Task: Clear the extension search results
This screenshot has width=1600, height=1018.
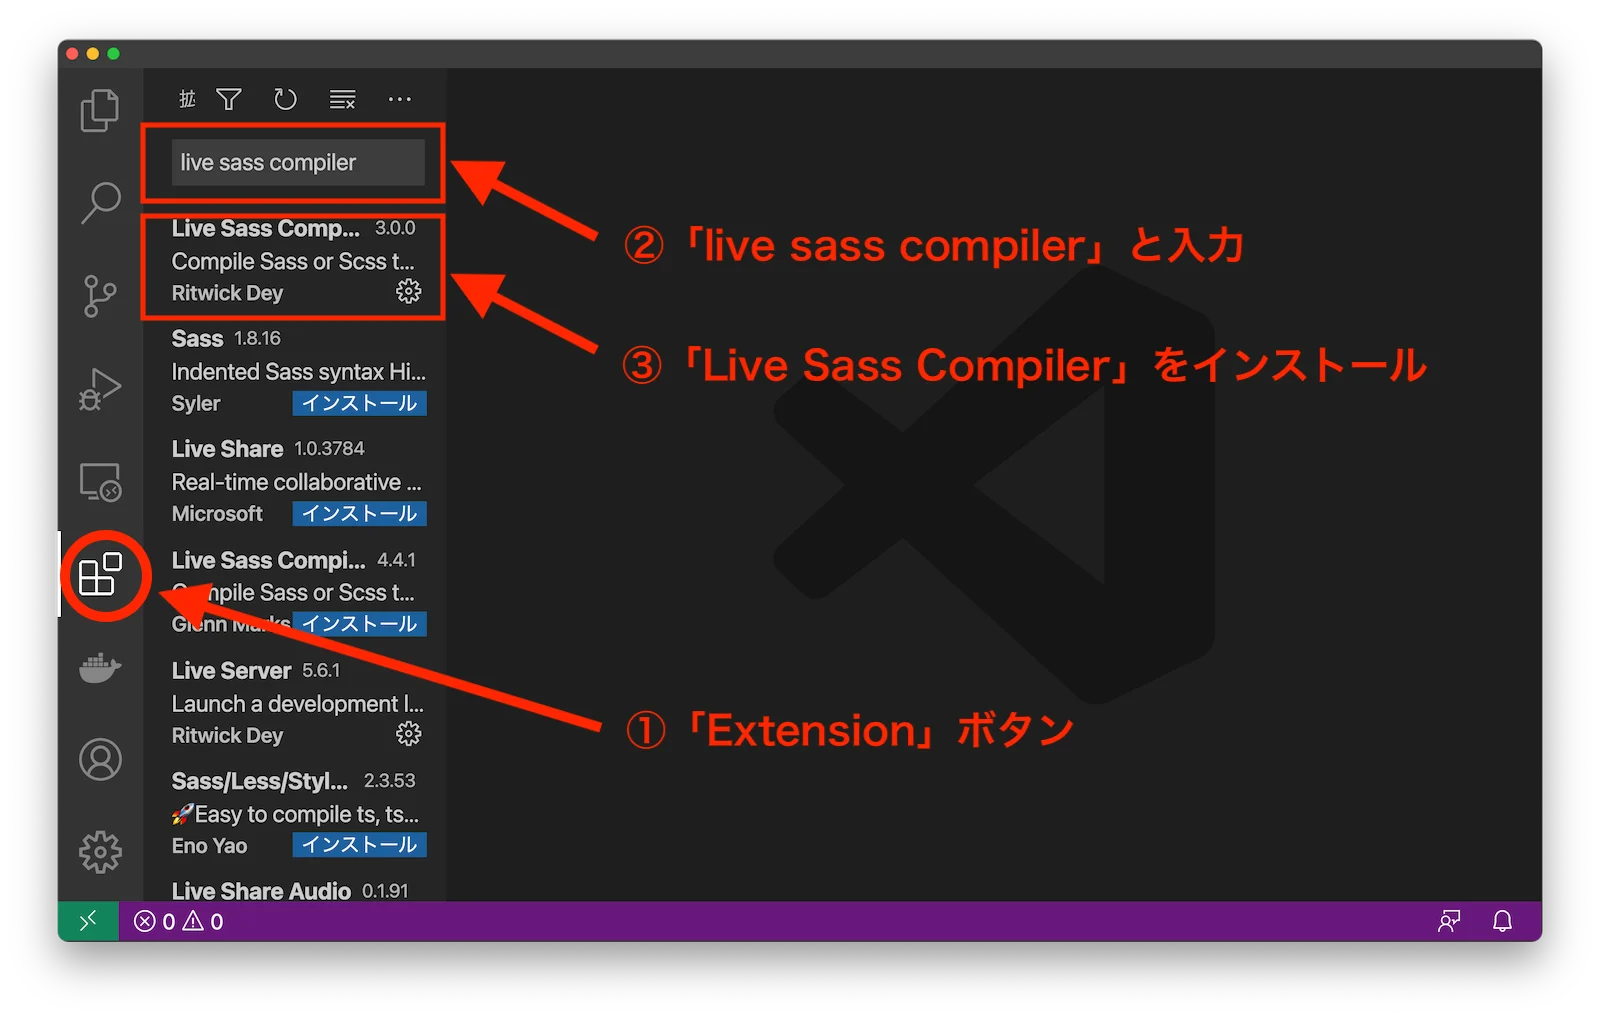Action: (x=341, y=99)
